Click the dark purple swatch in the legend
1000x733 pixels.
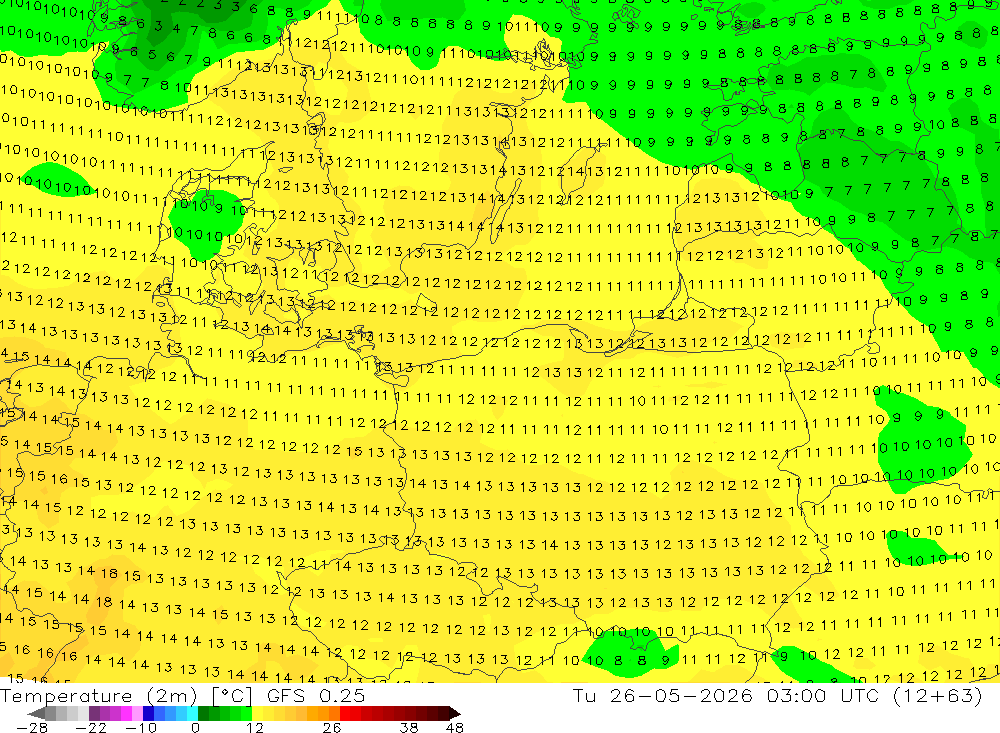coord(94,713)
